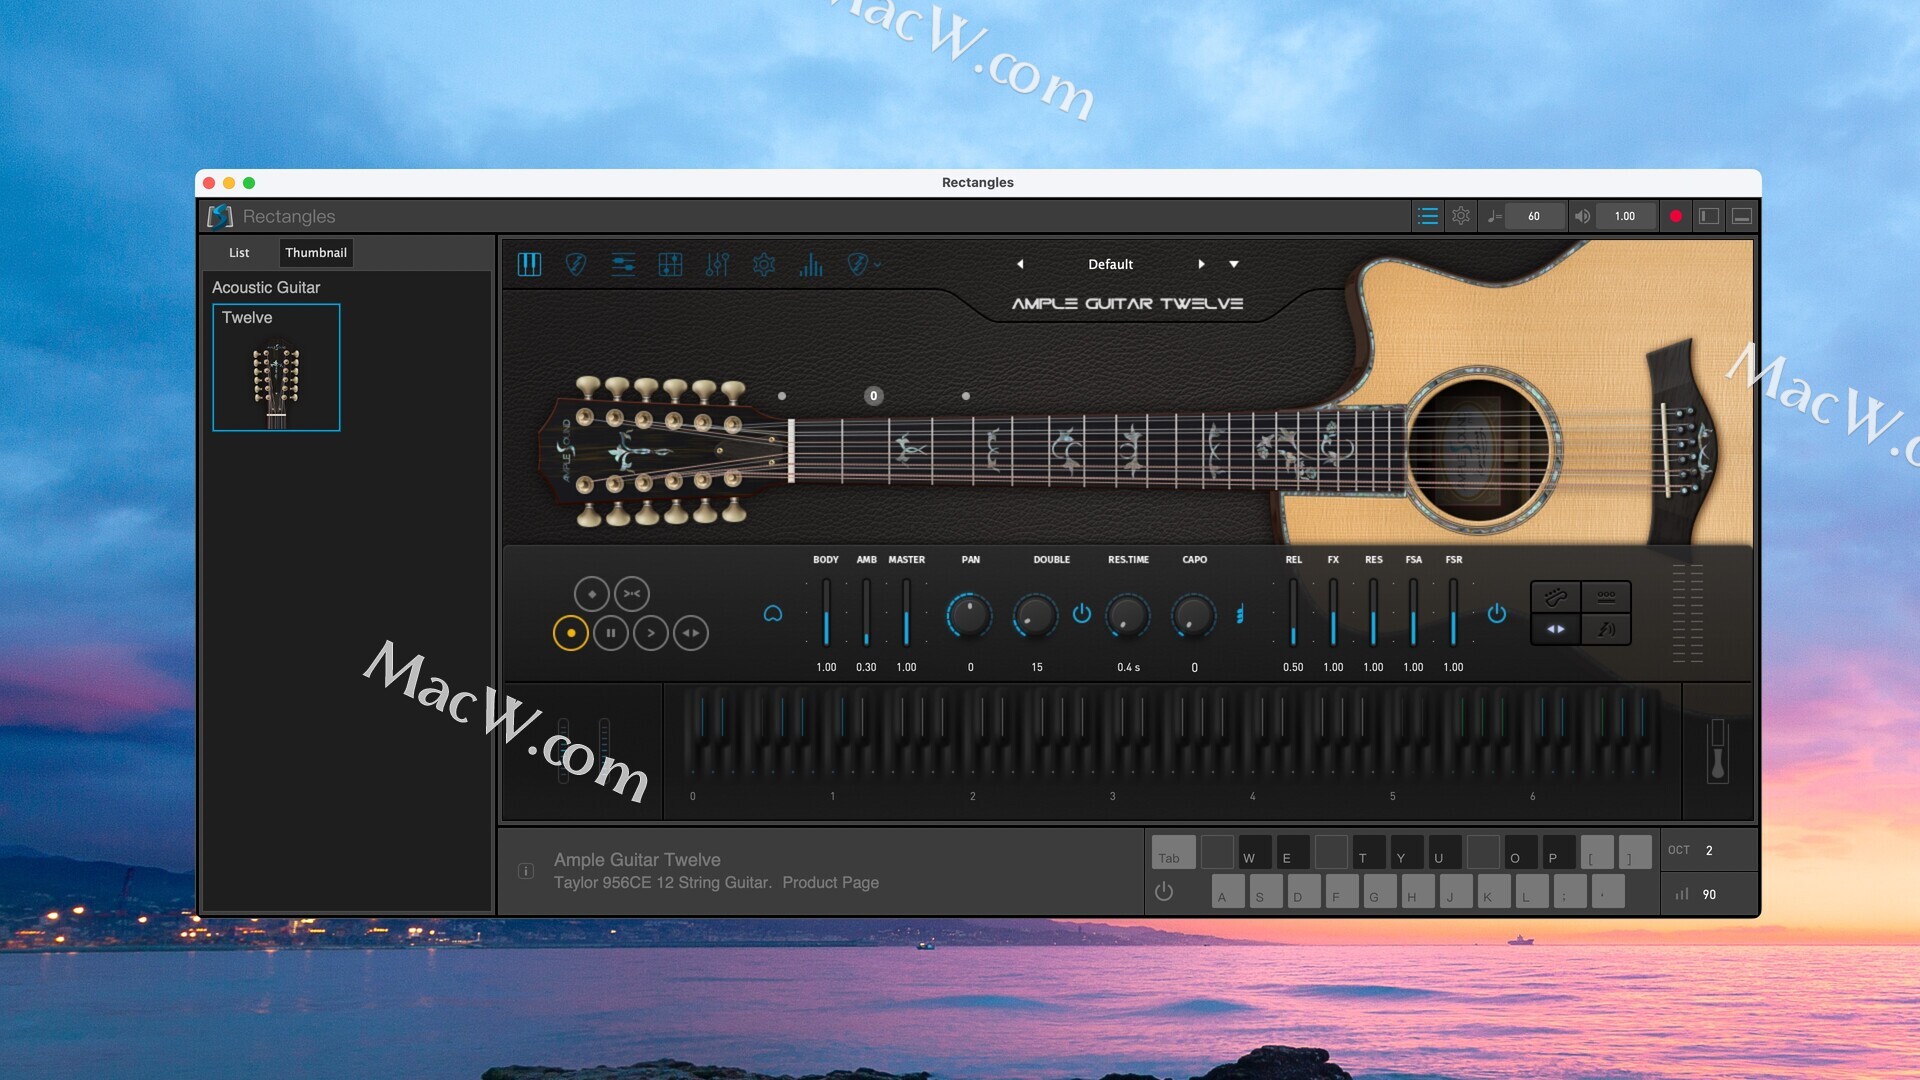Switch to the List tab
1920x1080 pixels.
point(239,253)
